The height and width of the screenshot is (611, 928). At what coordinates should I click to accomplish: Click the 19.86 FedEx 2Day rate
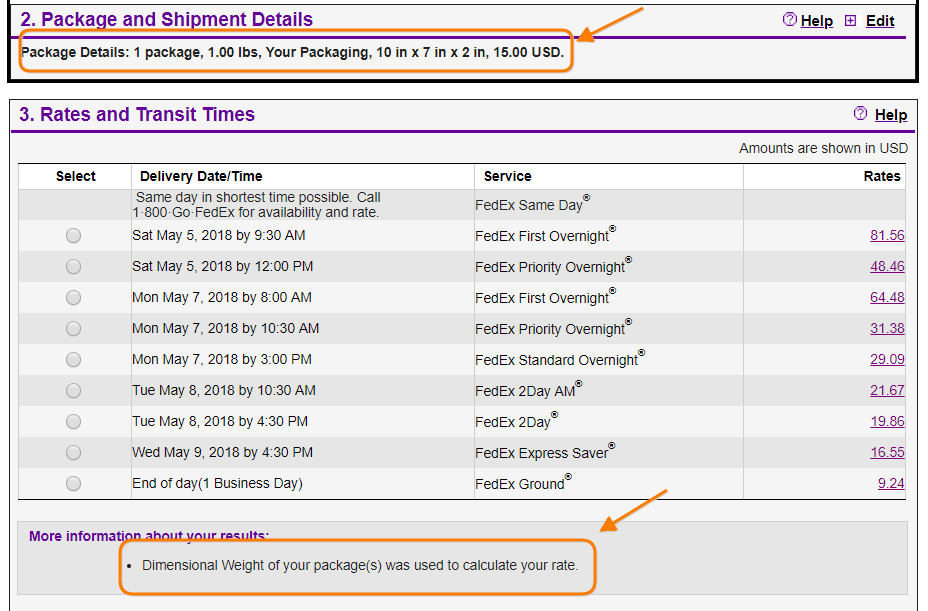886,420
